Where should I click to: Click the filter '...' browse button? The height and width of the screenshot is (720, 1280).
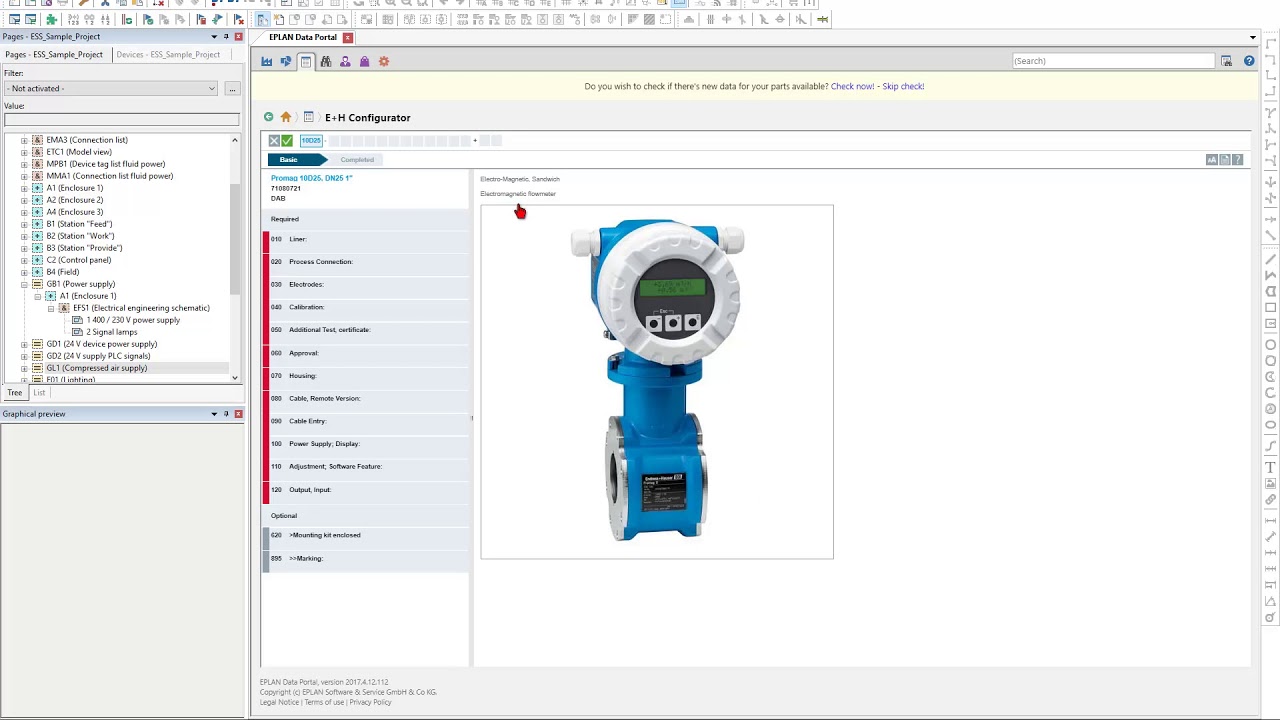click(232, 89)
